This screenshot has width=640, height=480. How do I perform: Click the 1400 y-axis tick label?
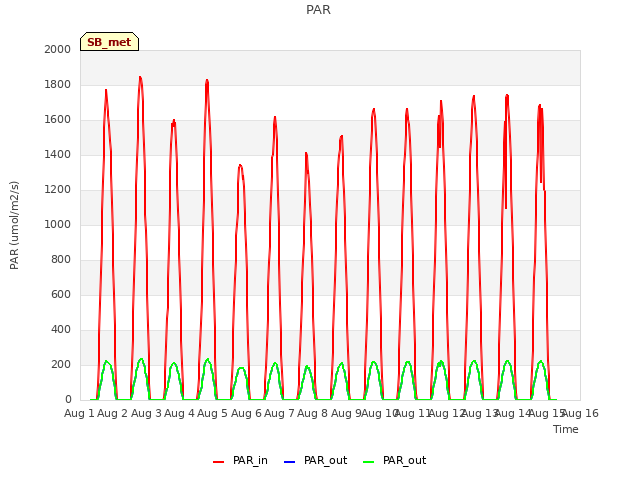(58, 154)
